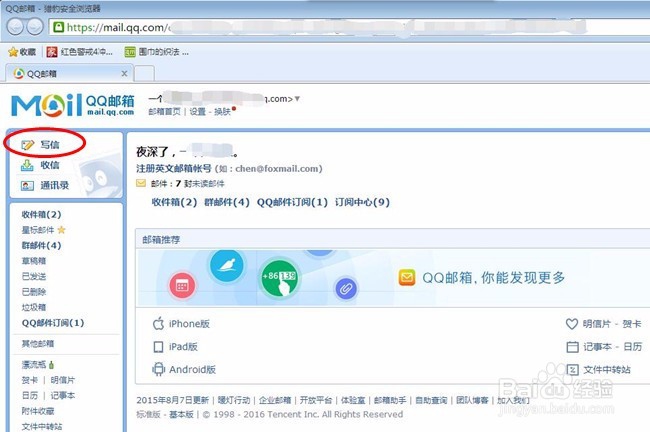Image resolution: width=650 pixels, height=432 pixels.
Task: Open 文件中转站 in the sidebar
Action: 42,426
